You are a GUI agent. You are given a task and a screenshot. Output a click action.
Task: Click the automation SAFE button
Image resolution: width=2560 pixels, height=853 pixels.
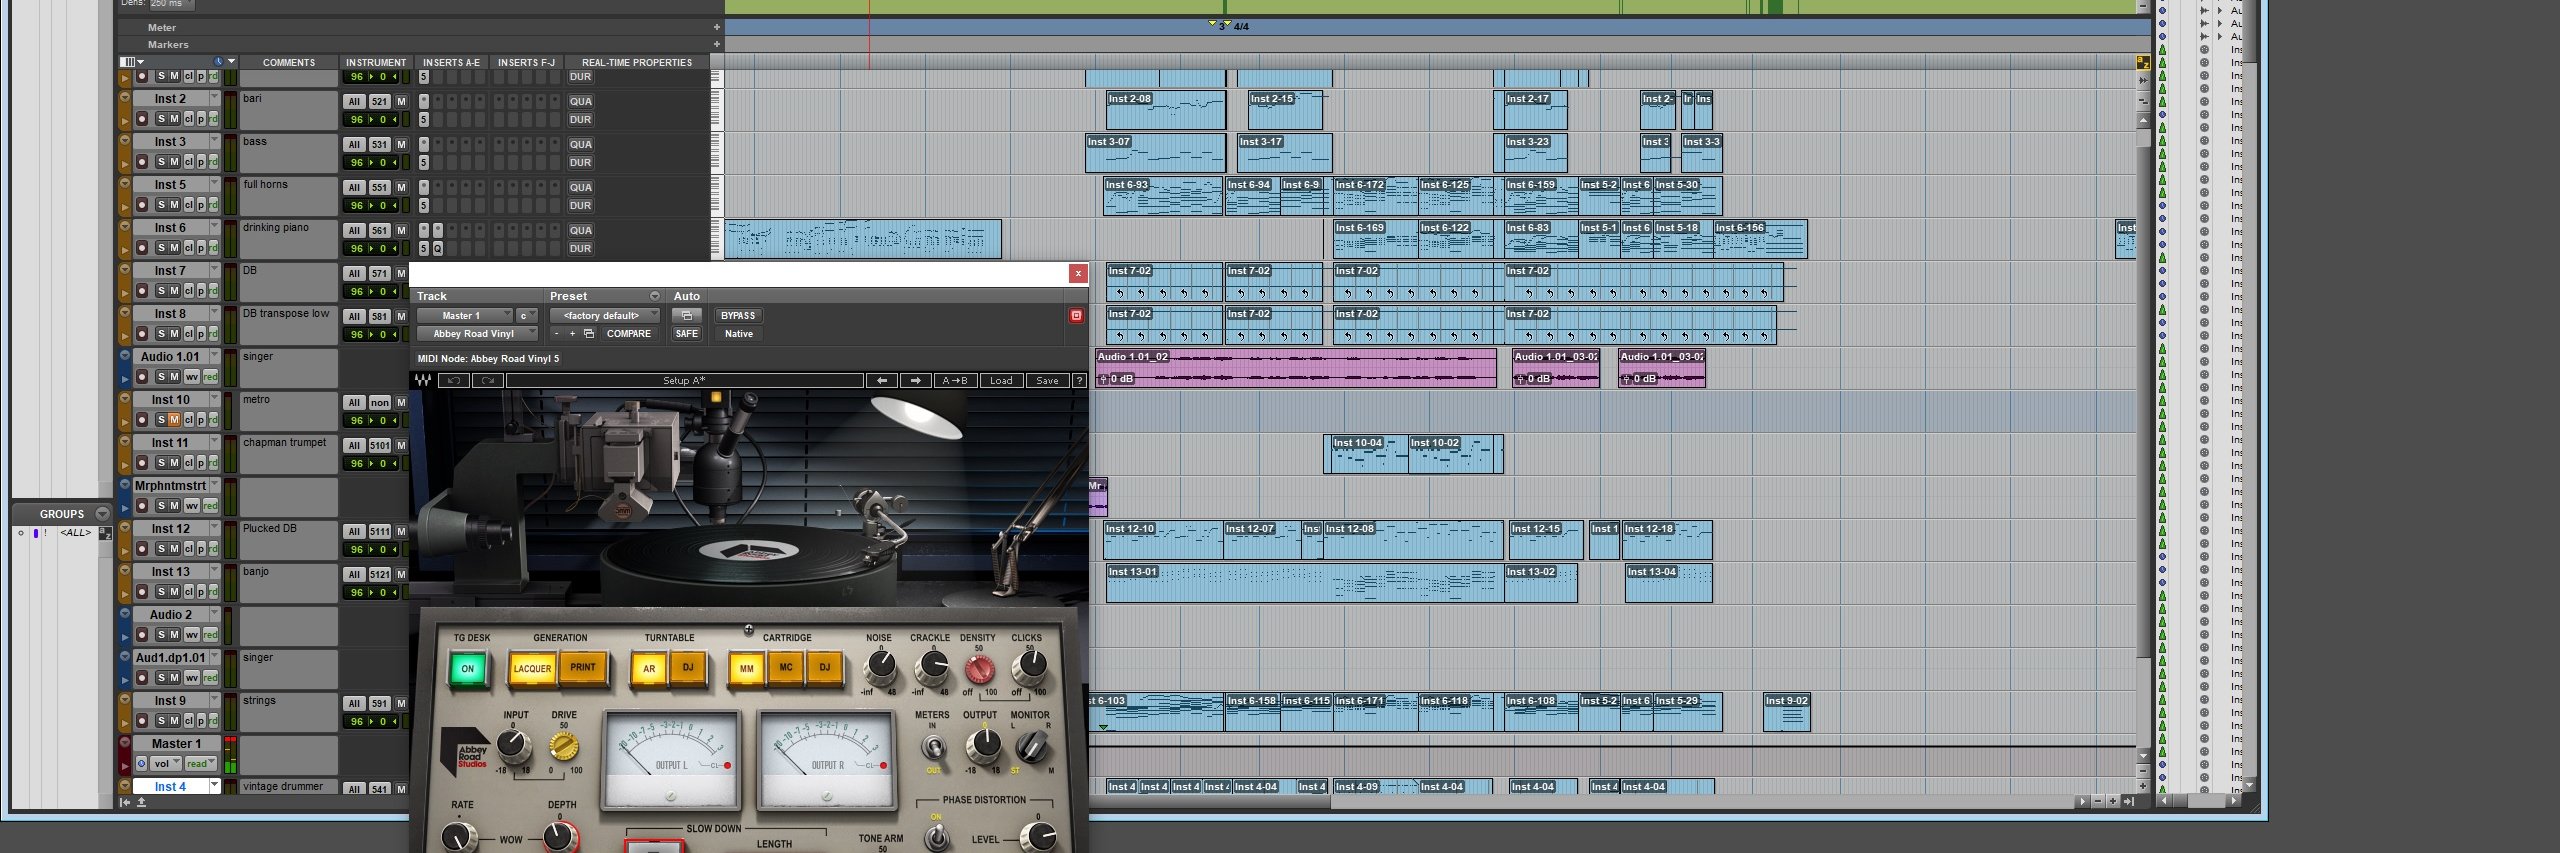[x=686, y=334]
